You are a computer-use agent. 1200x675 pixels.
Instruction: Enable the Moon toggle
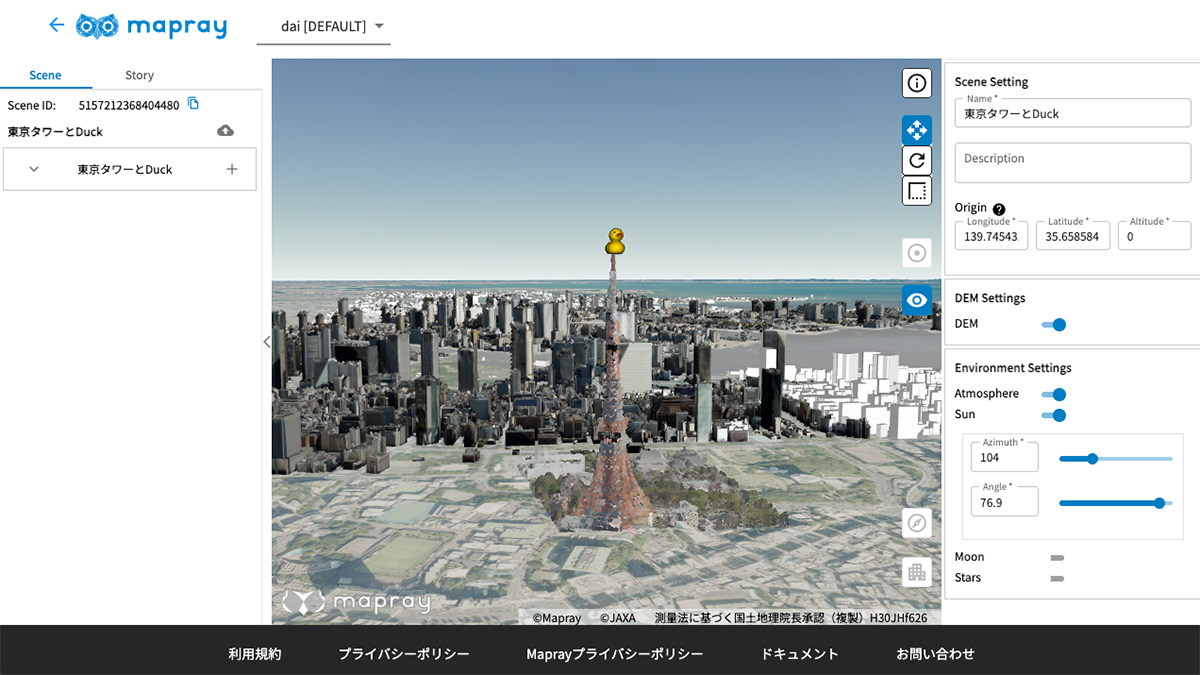coord(1056,558)
